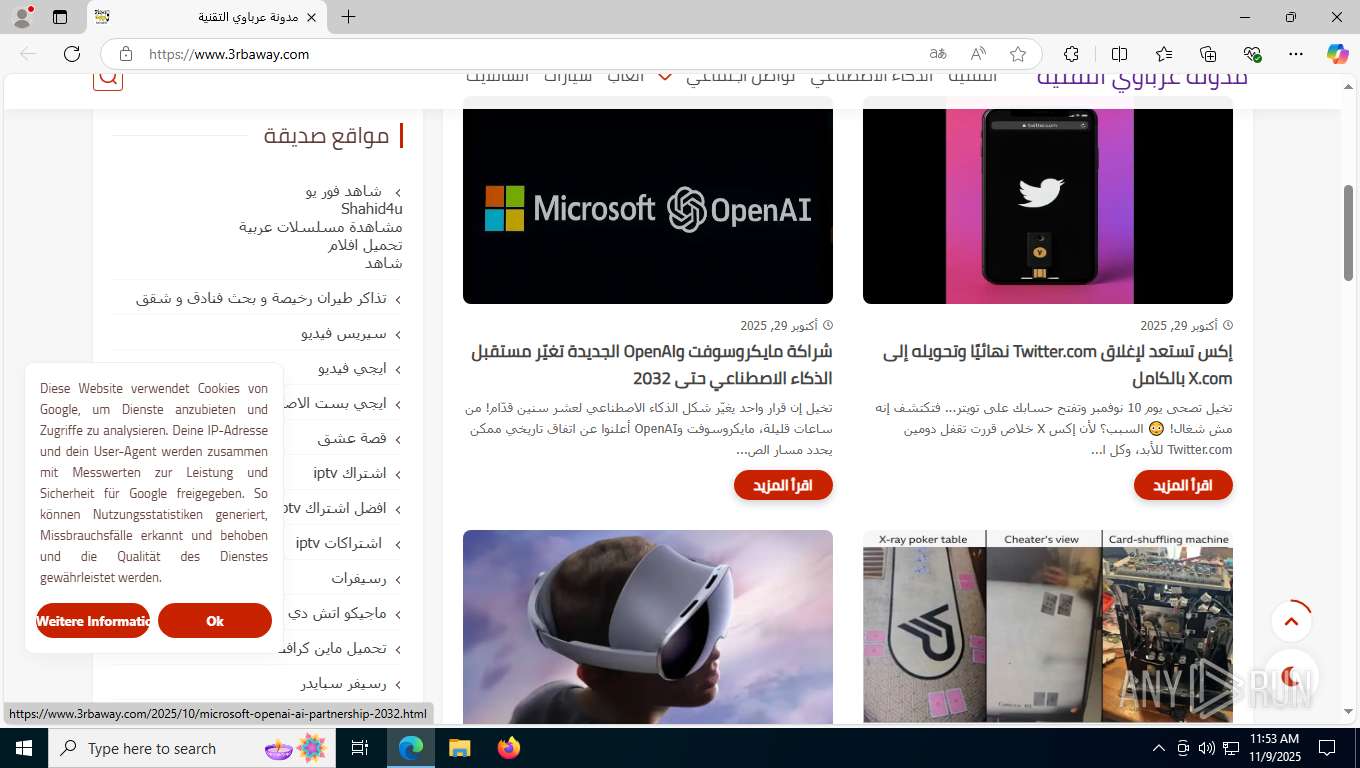The height and width of the screenshot is (768, 1360).
Task: Open ايجي فيديو sidebar link
Action: [352, 368]
